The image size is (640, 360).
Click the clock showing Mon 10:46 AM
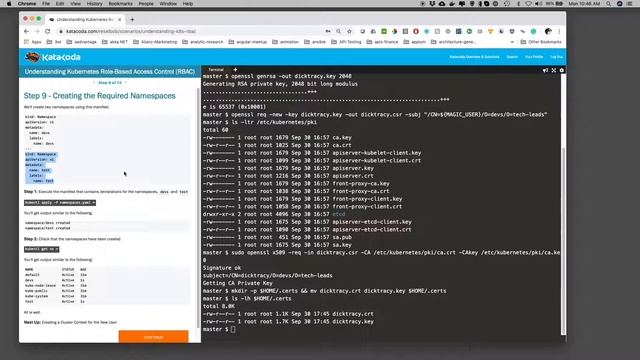584,4
